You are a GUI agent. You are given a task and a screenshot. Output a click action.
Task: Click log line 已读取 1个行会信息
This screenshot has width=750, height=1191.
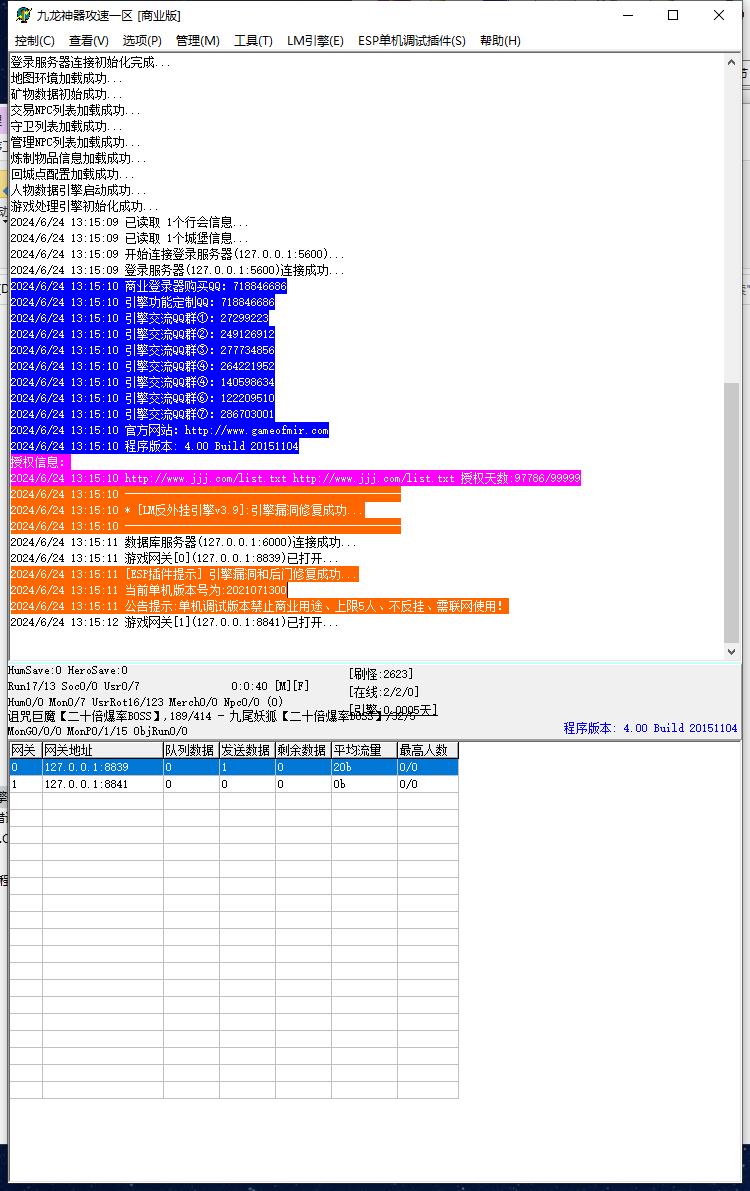129,223
